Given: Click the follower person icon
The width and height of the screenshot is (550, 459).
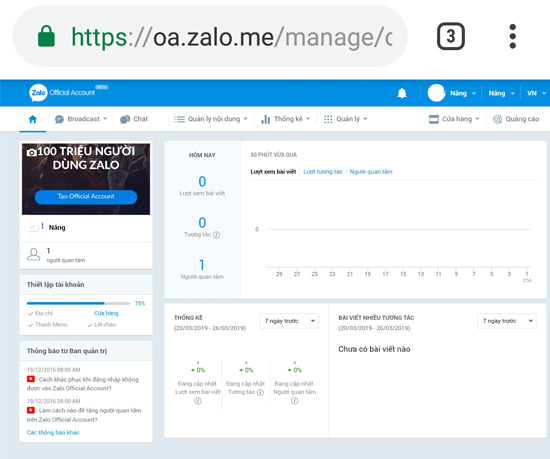Looking at the screenshot, I should tap(34, 254).
